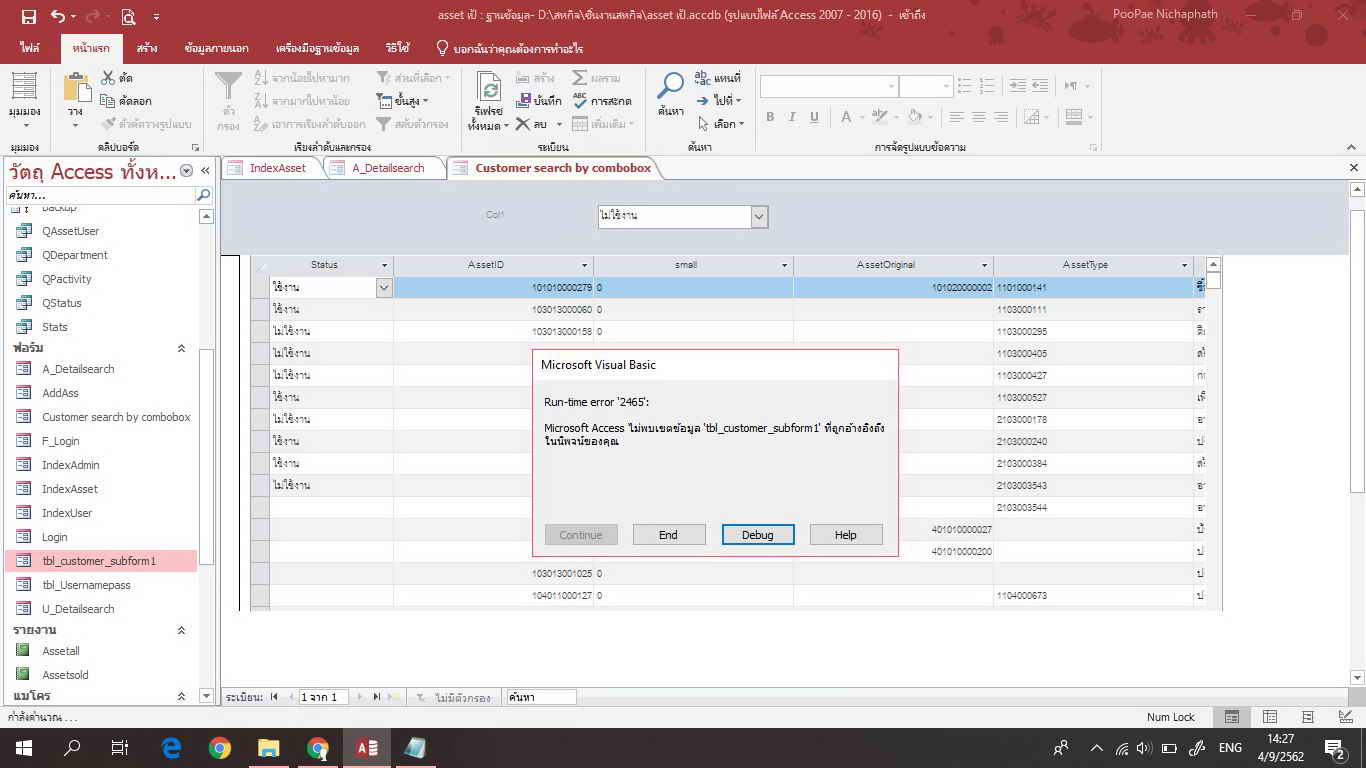Collapse the รายงาน (Reports) group chevron
This screenshot has height=768, width=1366.
click(181, 630)
